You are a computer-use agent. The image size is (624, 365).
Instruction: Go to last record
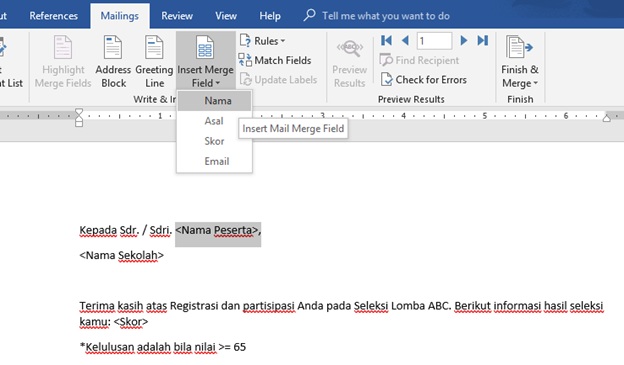pyautogui.click(x=483, y=40)
